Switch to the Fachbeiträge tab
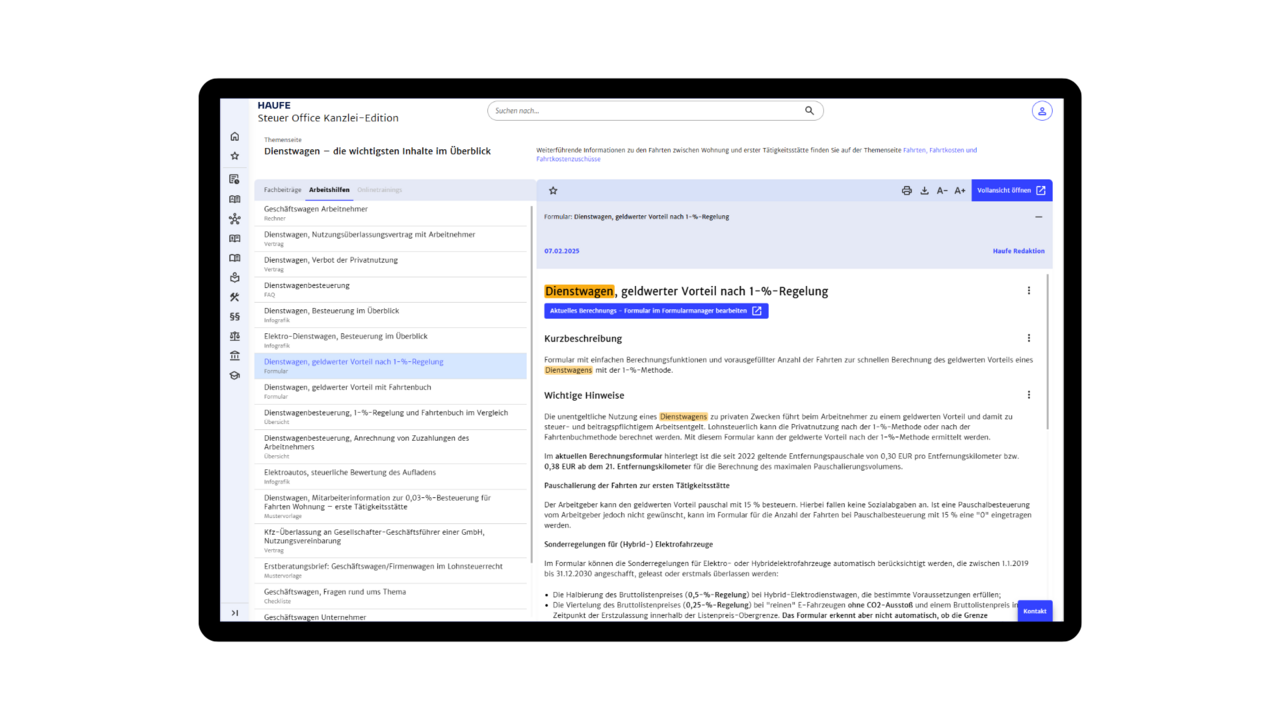The width and height of the screenshot is (1280, 720). [282, 190]
